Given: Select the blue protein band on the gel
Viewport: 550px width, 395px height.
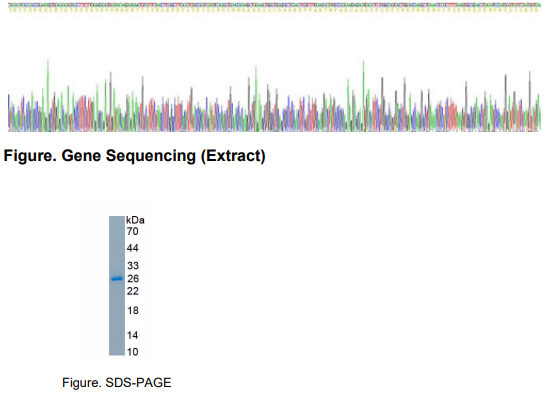Looking at the screenshot, I should [x=117, y=279].
